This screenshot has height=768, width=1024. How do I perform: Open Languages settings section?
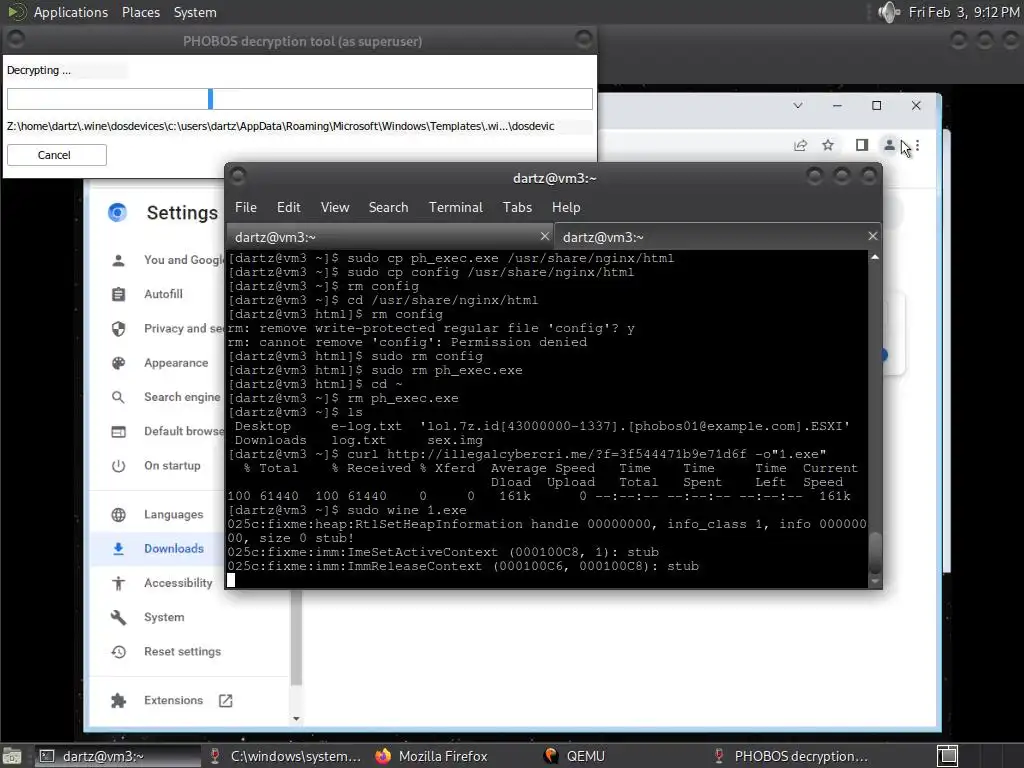coord(174,515)
